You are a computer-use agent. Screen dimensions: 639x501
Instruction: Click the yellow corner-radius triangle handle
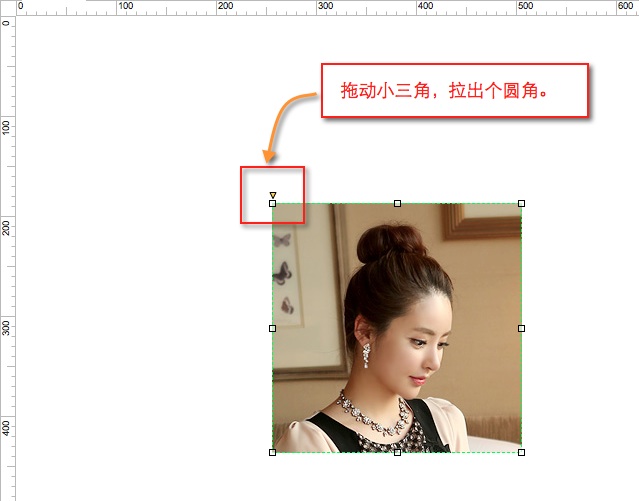tap(273, 195)
